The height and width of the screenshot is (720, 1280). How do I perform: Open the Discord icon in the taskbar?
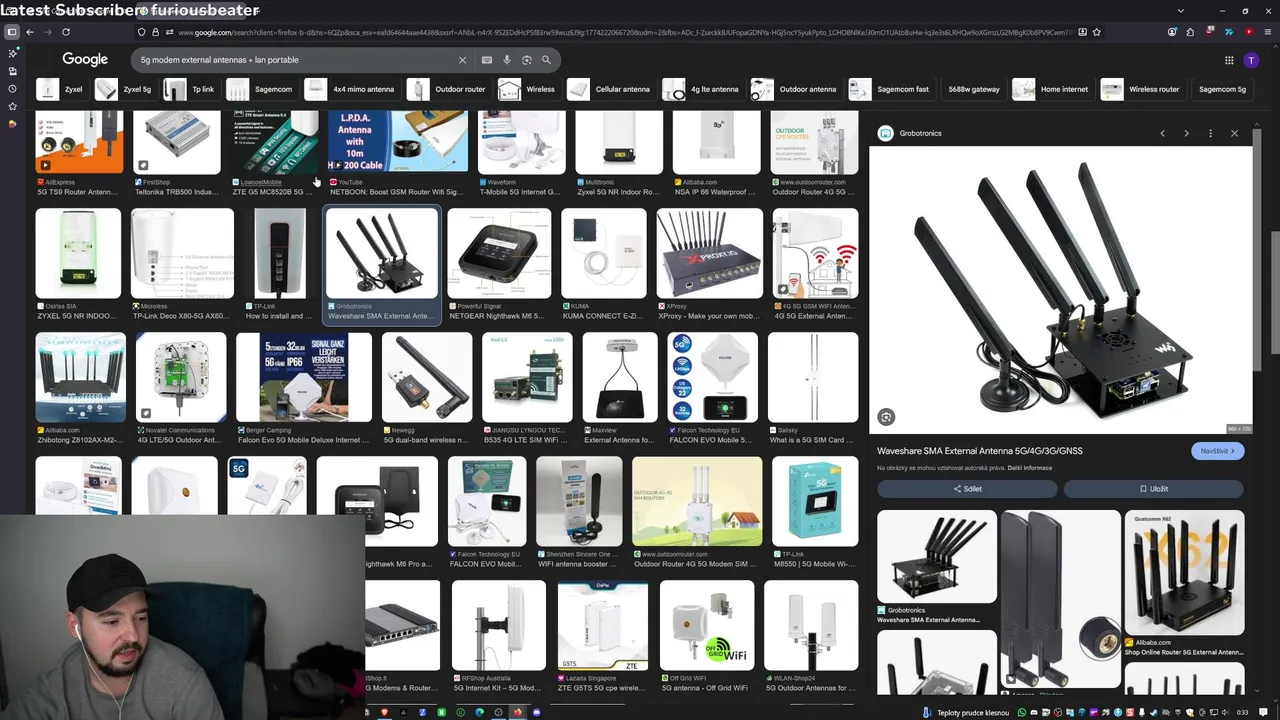coord(536,712)
